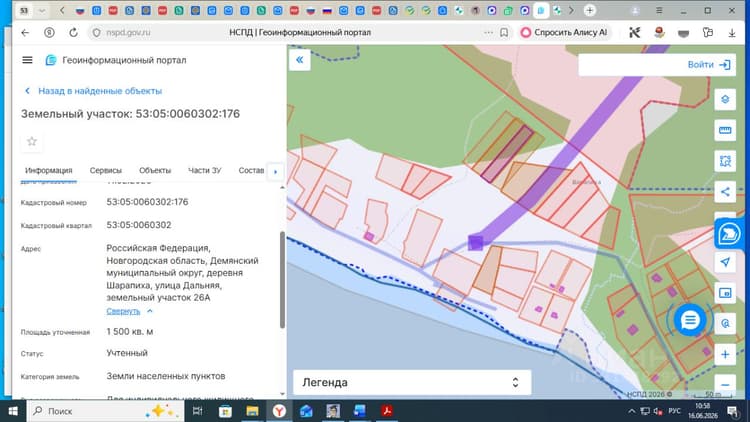Click the Войти login button
Image resolution: width=750 pixels, height=422 pixels.
tap(709, 65)
